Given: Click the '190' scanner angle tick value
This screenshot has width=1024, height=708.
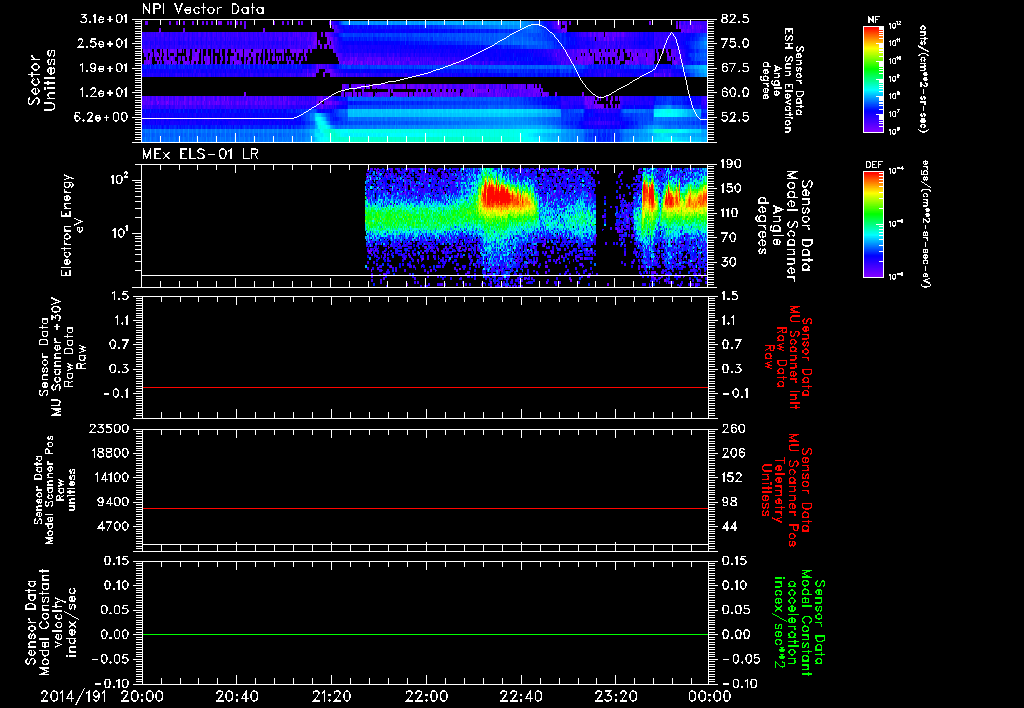Looking at the screenshot, I should click(731, 164).
